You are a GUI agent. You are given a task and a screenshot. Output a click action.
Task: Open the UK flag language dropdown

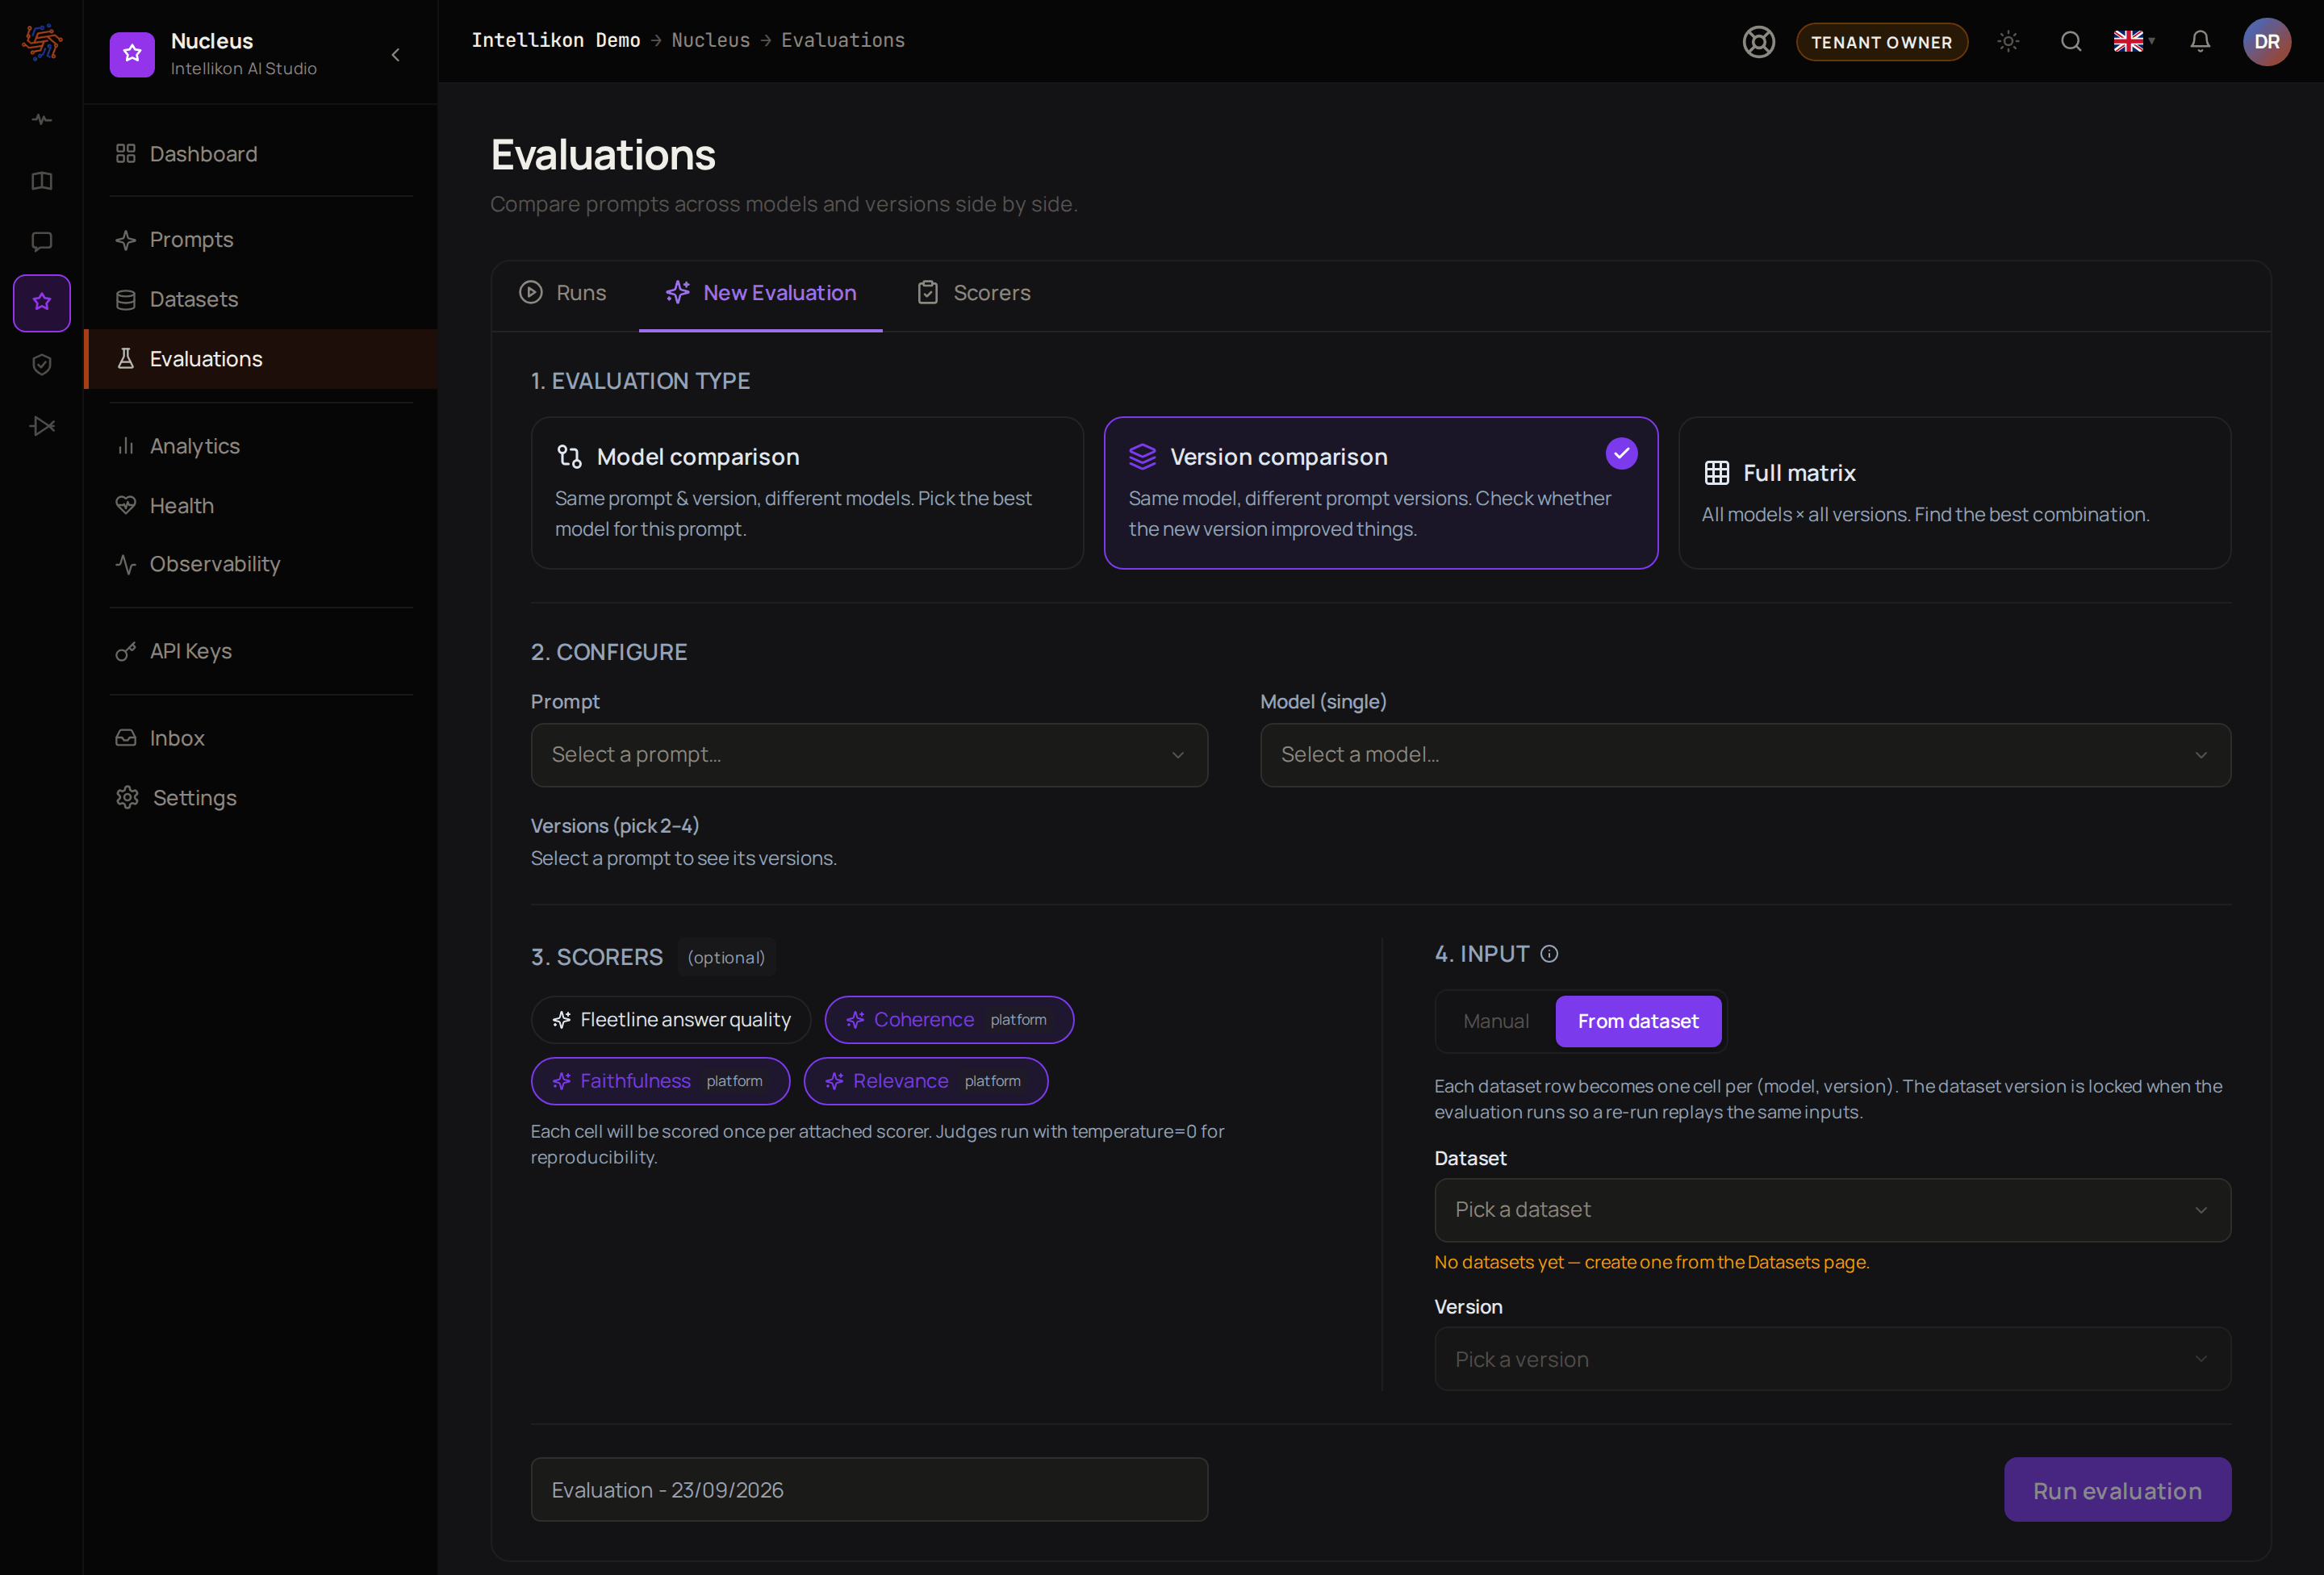pyautogui.click(x=2134, y=42)
